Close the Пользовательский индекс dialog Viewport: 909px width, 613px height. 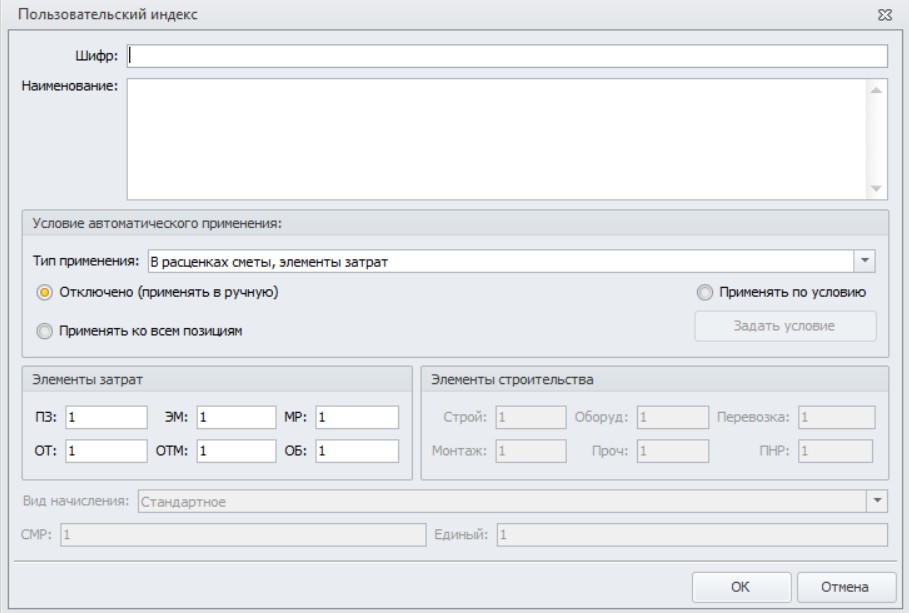point(885,15)
